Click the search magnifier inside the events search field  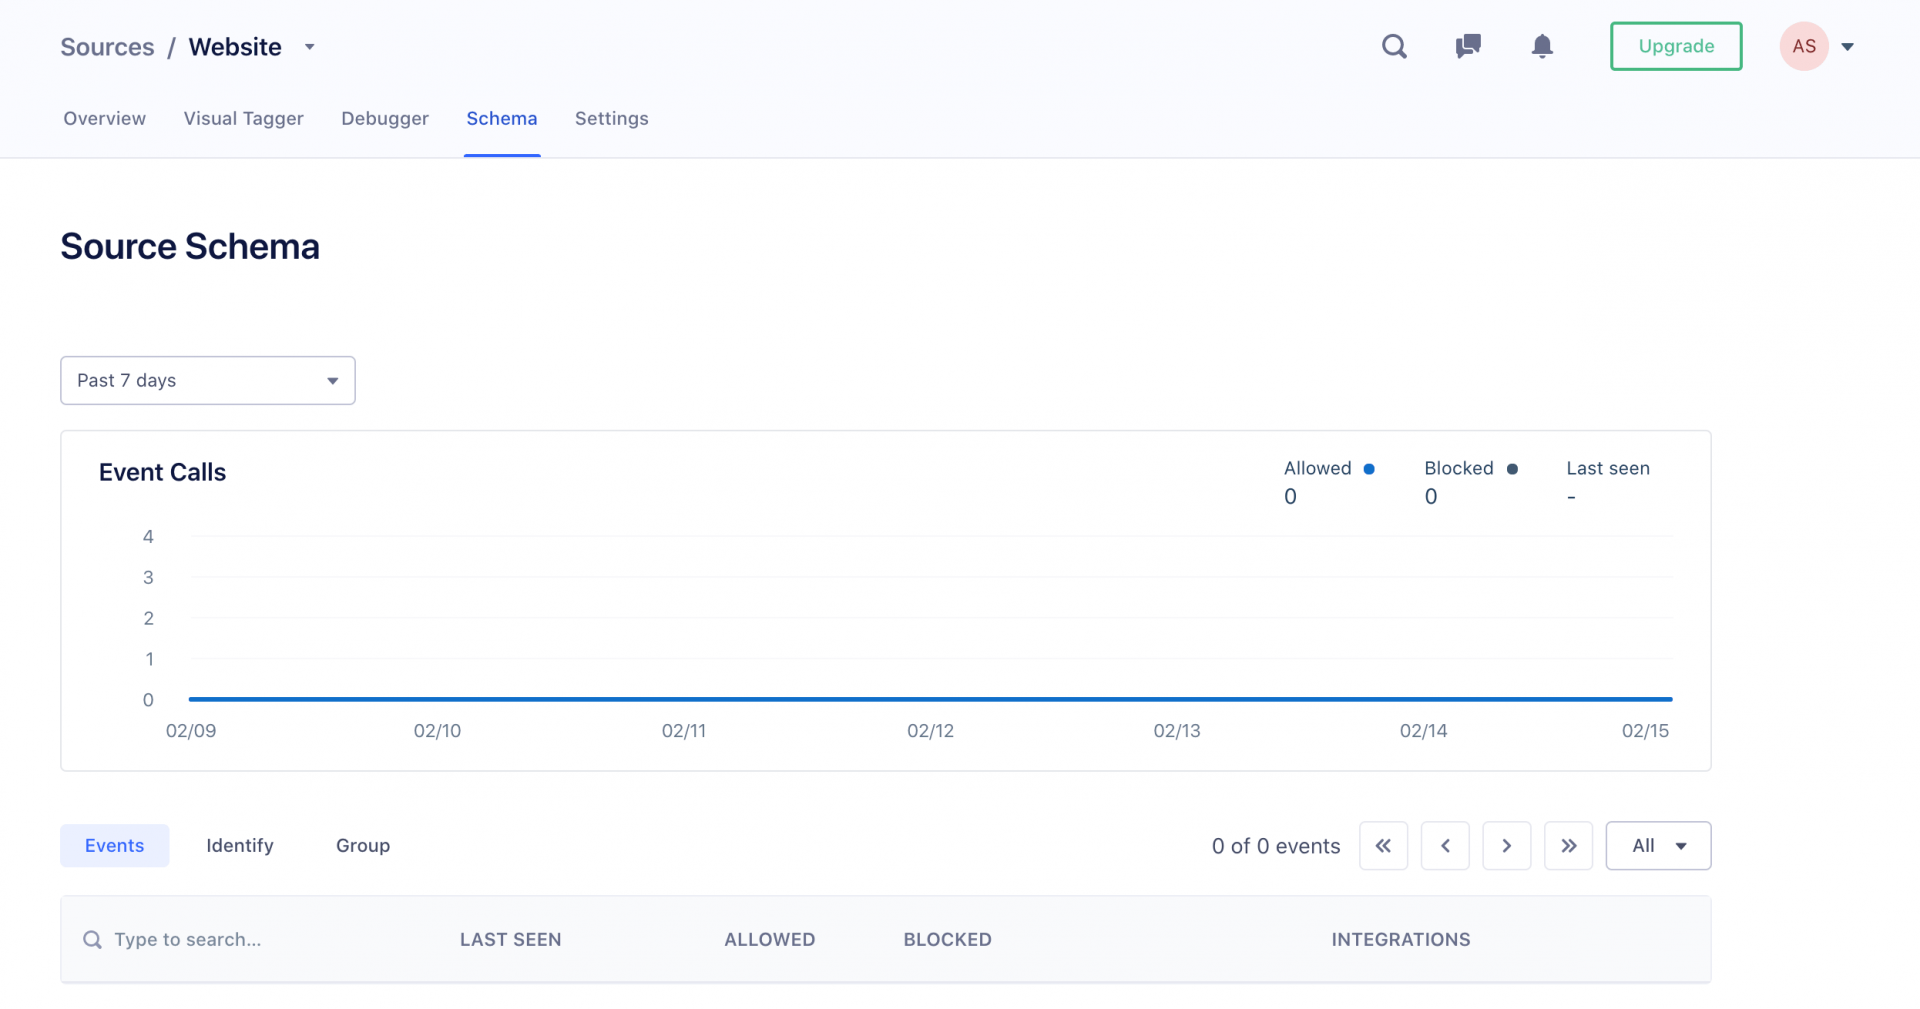91,939
